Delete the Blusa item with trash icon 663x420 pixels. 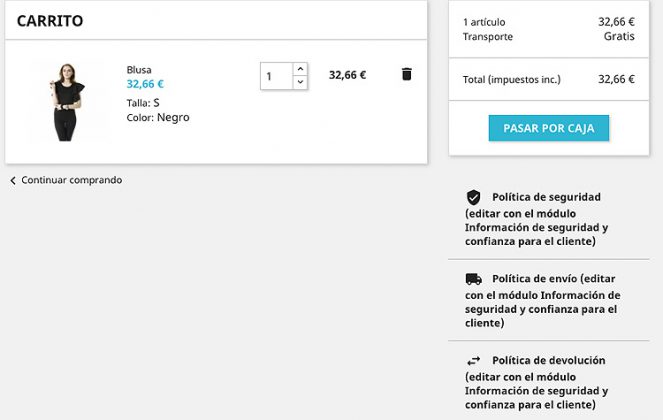tap(406, 74)
